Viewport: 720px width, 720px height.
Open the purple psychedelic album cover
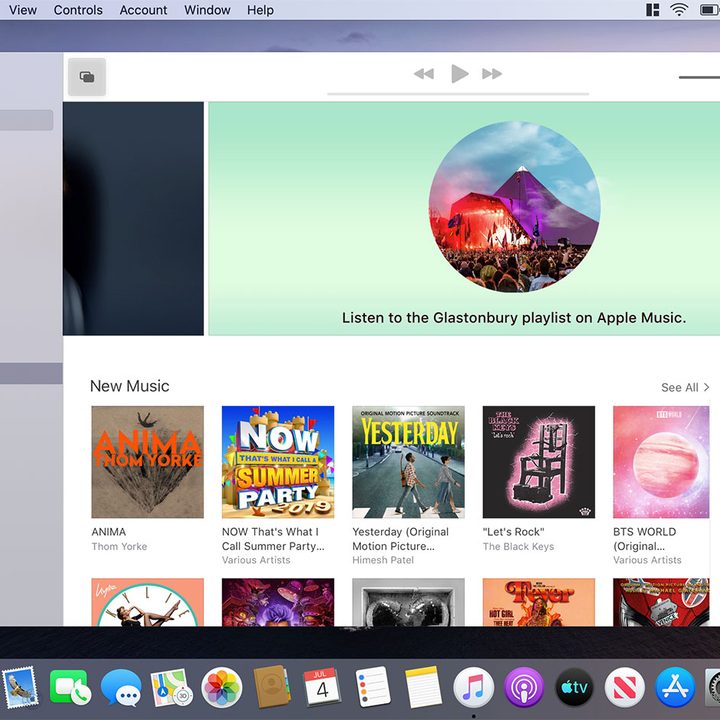click(278, 602)
